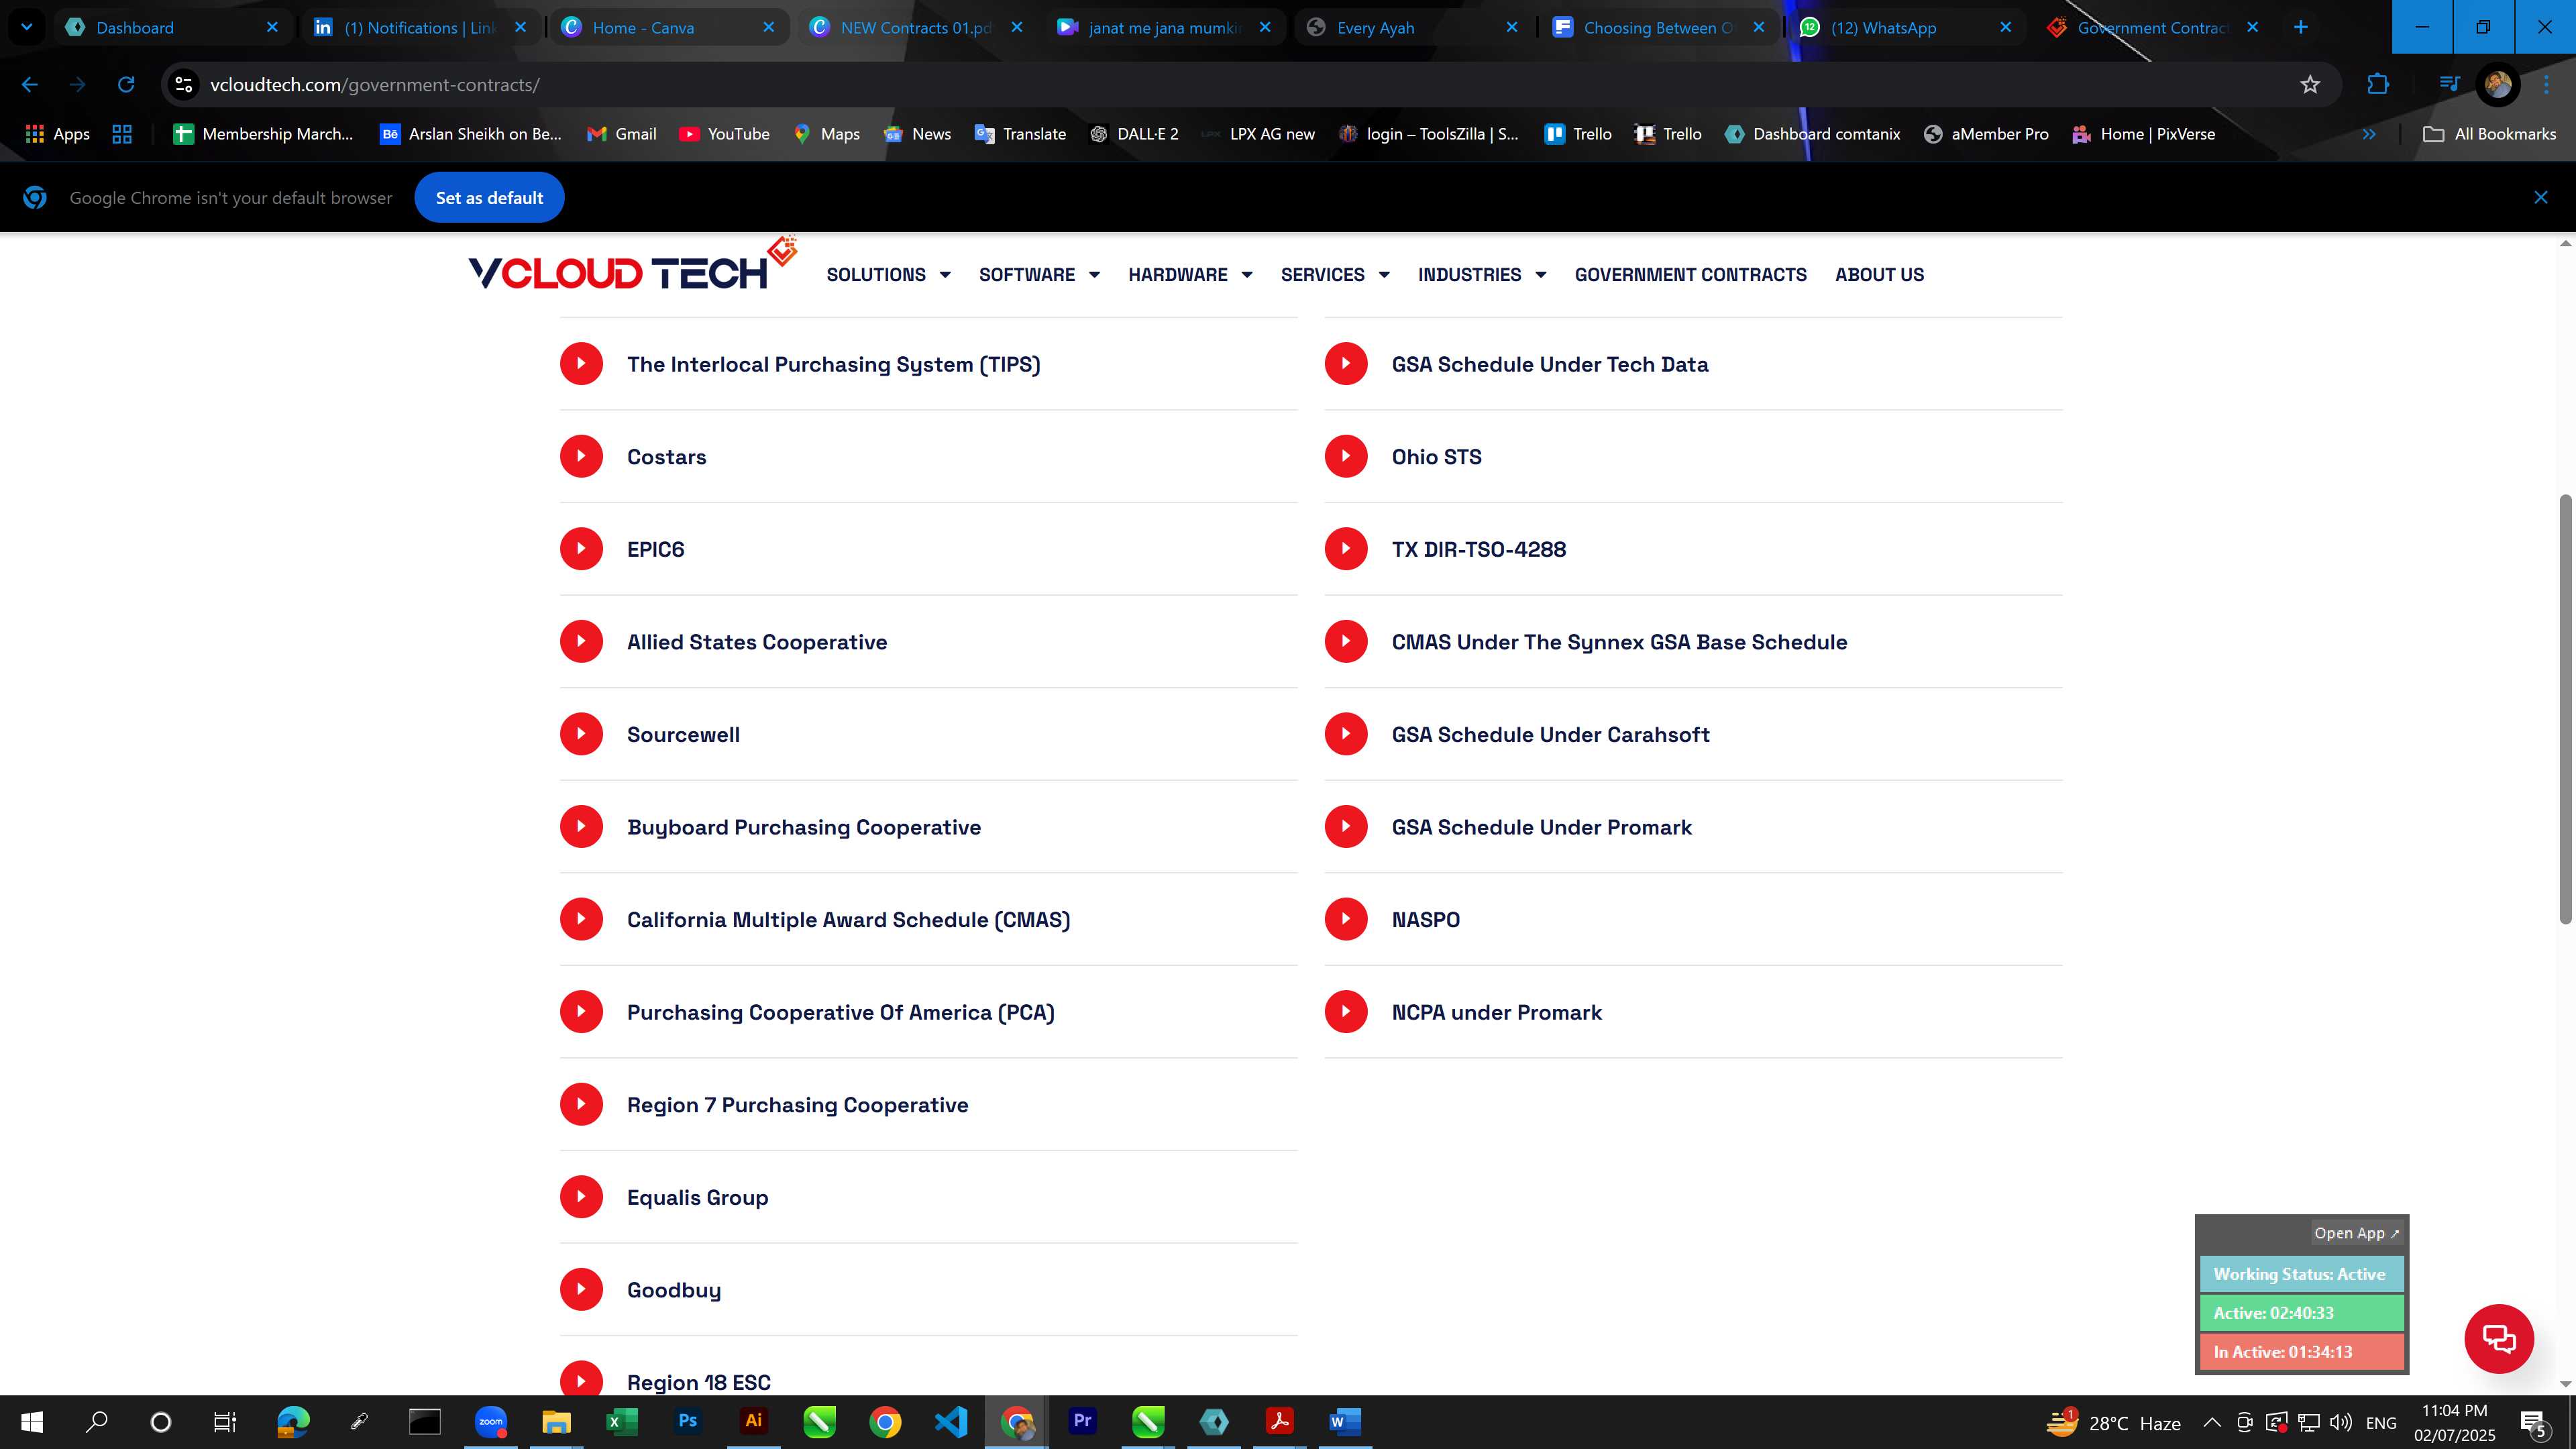Click the play icon beside TX DIR-TSO-4288

pyautogui.click(x=1346, y=549)
